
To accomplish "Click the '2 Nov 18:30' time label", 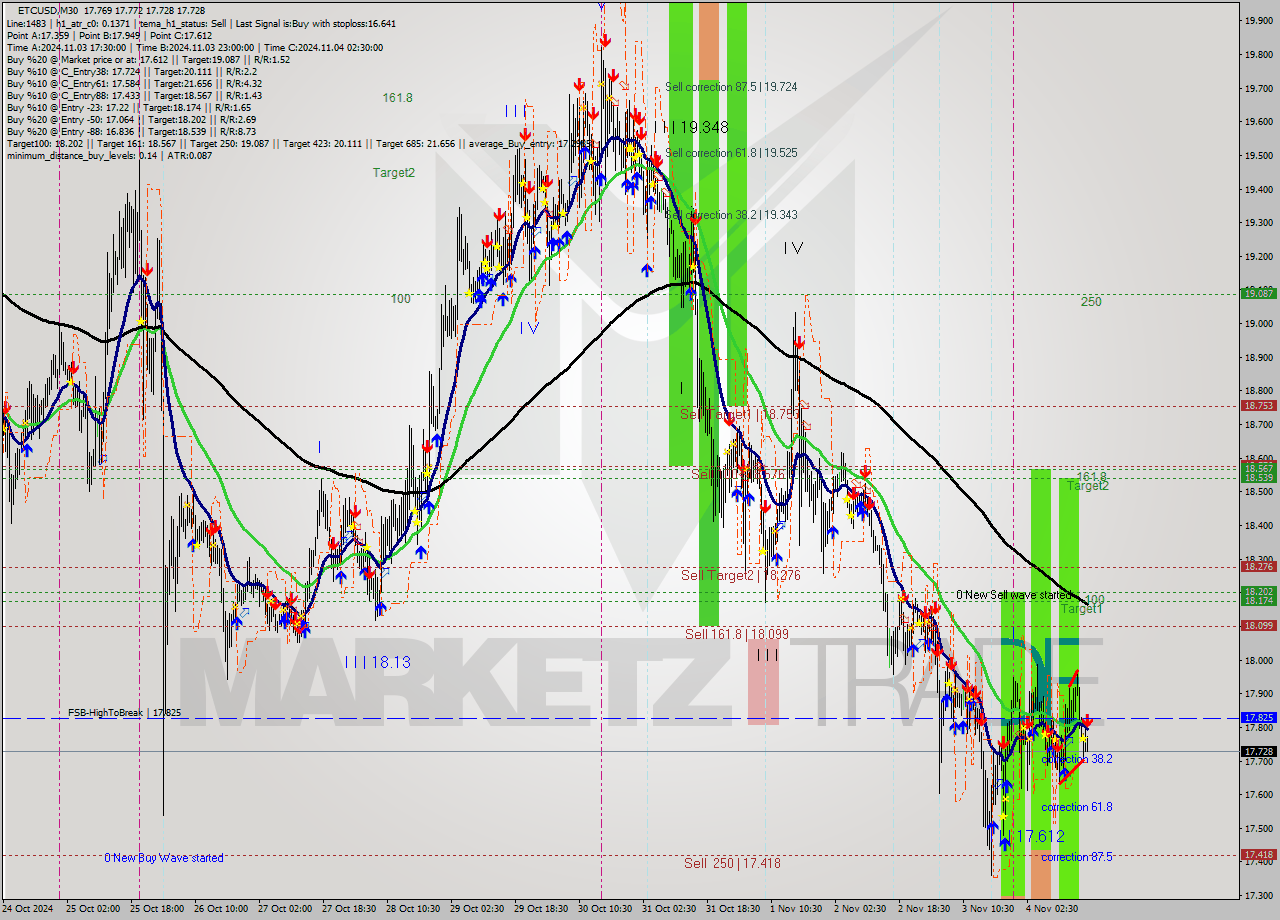I will (x=924, y=909).
